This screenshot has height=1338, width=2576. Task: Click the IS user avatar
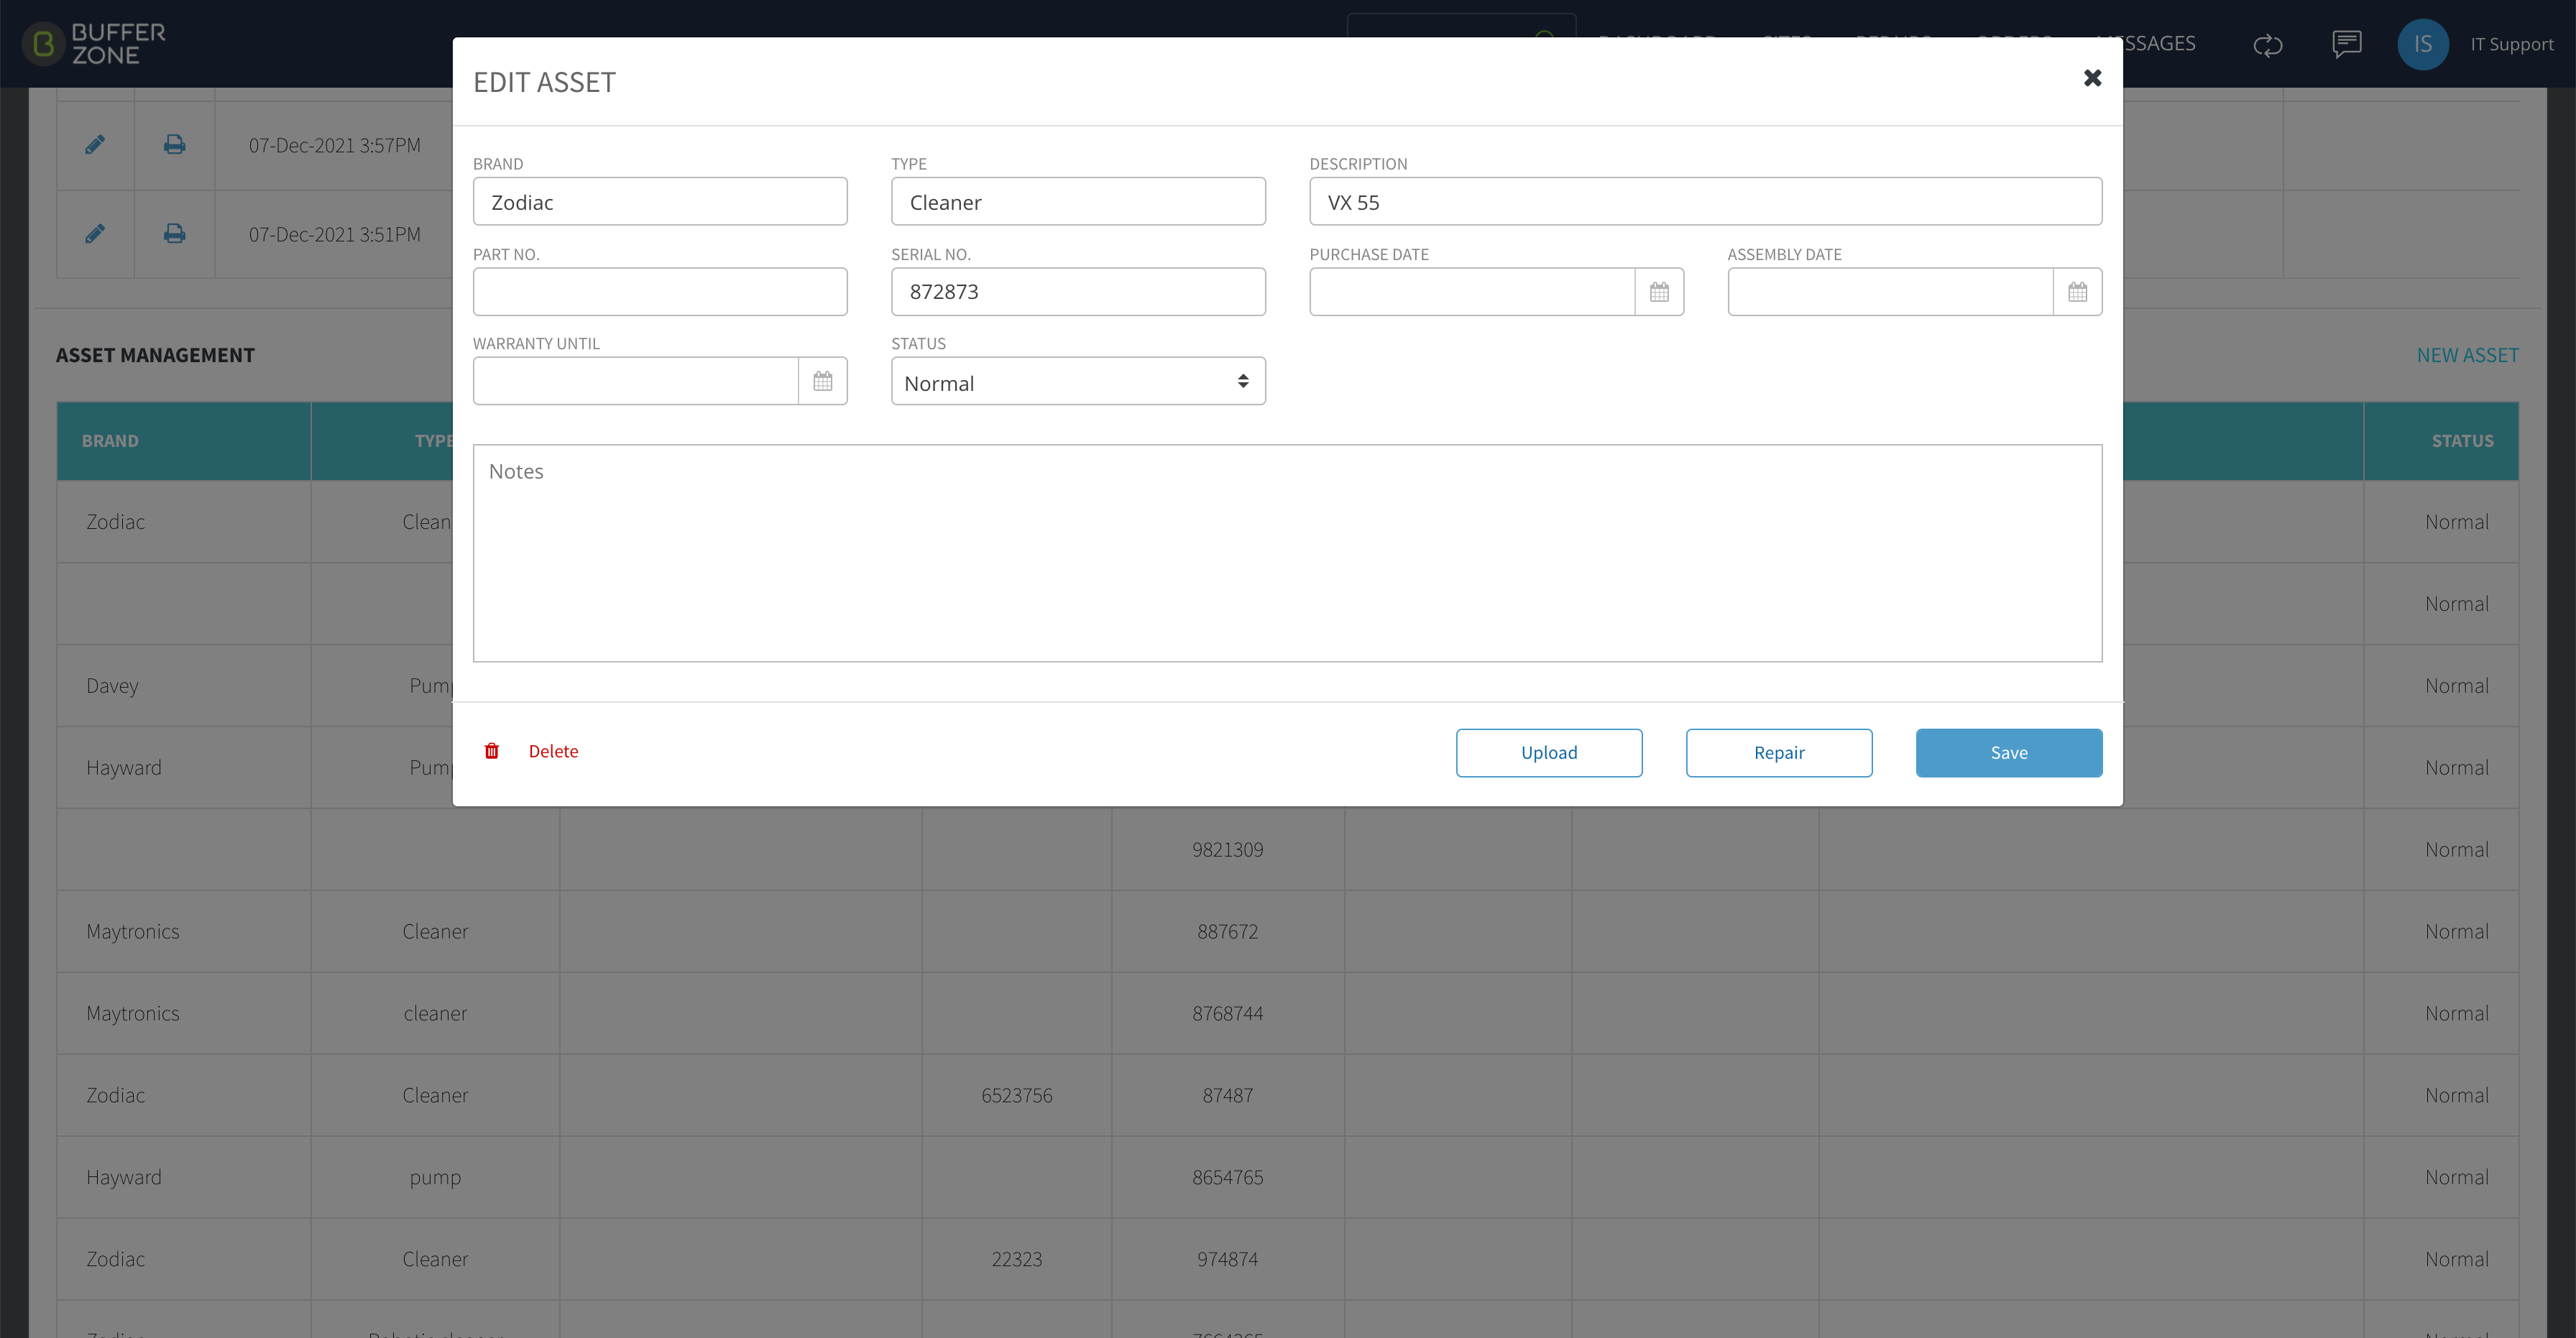pos(2422,44)
